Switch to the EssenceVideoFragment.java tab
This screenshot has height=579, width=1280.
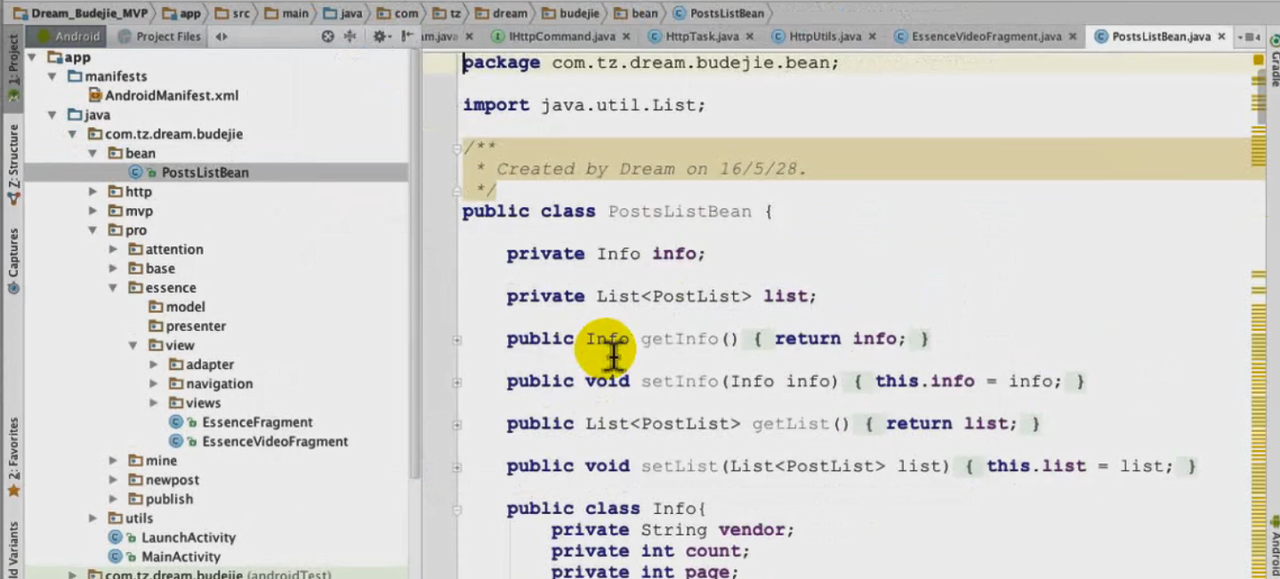coord(986,37)
